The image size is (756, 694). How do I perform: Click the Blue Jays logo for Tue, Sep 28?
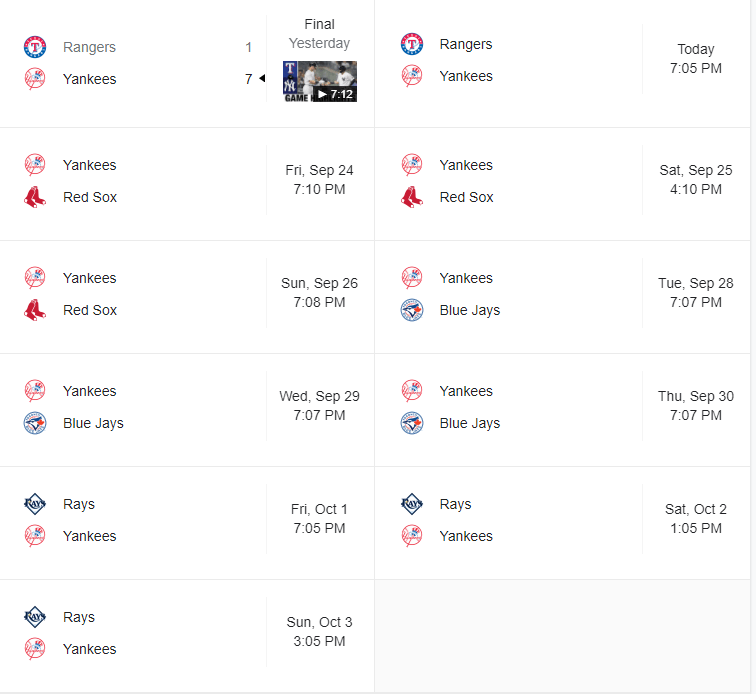point(412,310)
